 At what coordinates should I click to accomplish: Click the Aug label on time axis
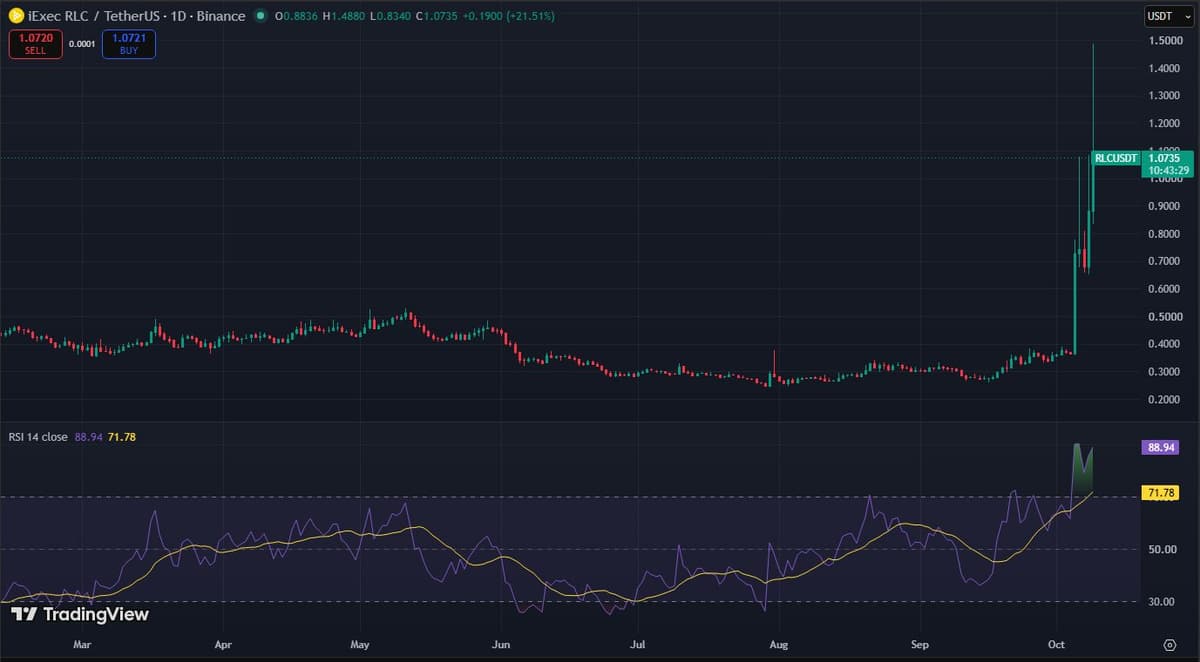(x=779, y=645)
